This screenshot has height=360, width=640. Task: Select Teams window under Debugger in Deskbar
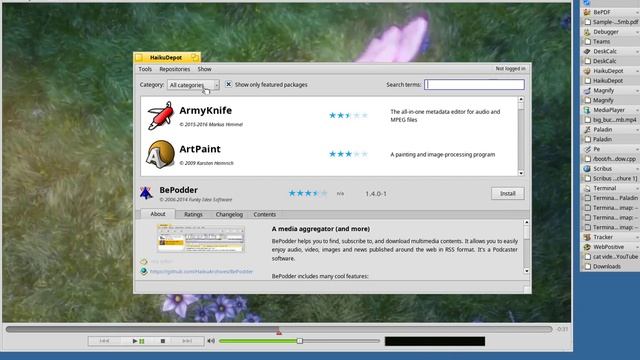click(610, 42)
